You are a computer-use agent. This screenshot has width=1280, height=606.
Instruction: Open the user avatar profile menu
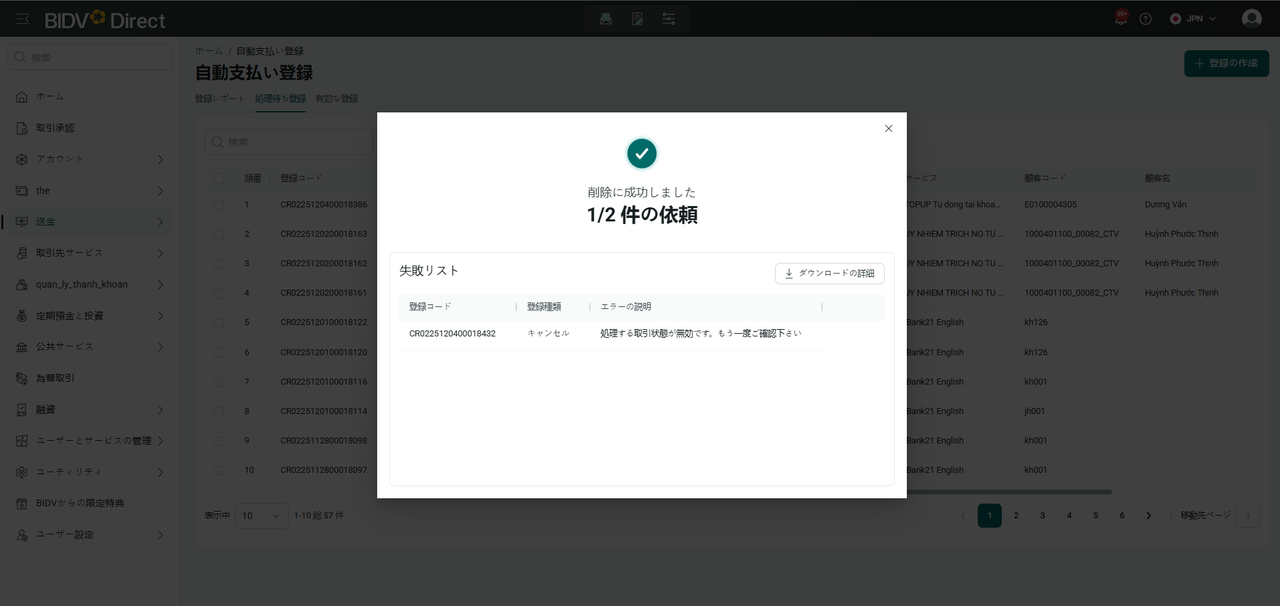[1251, 19]
